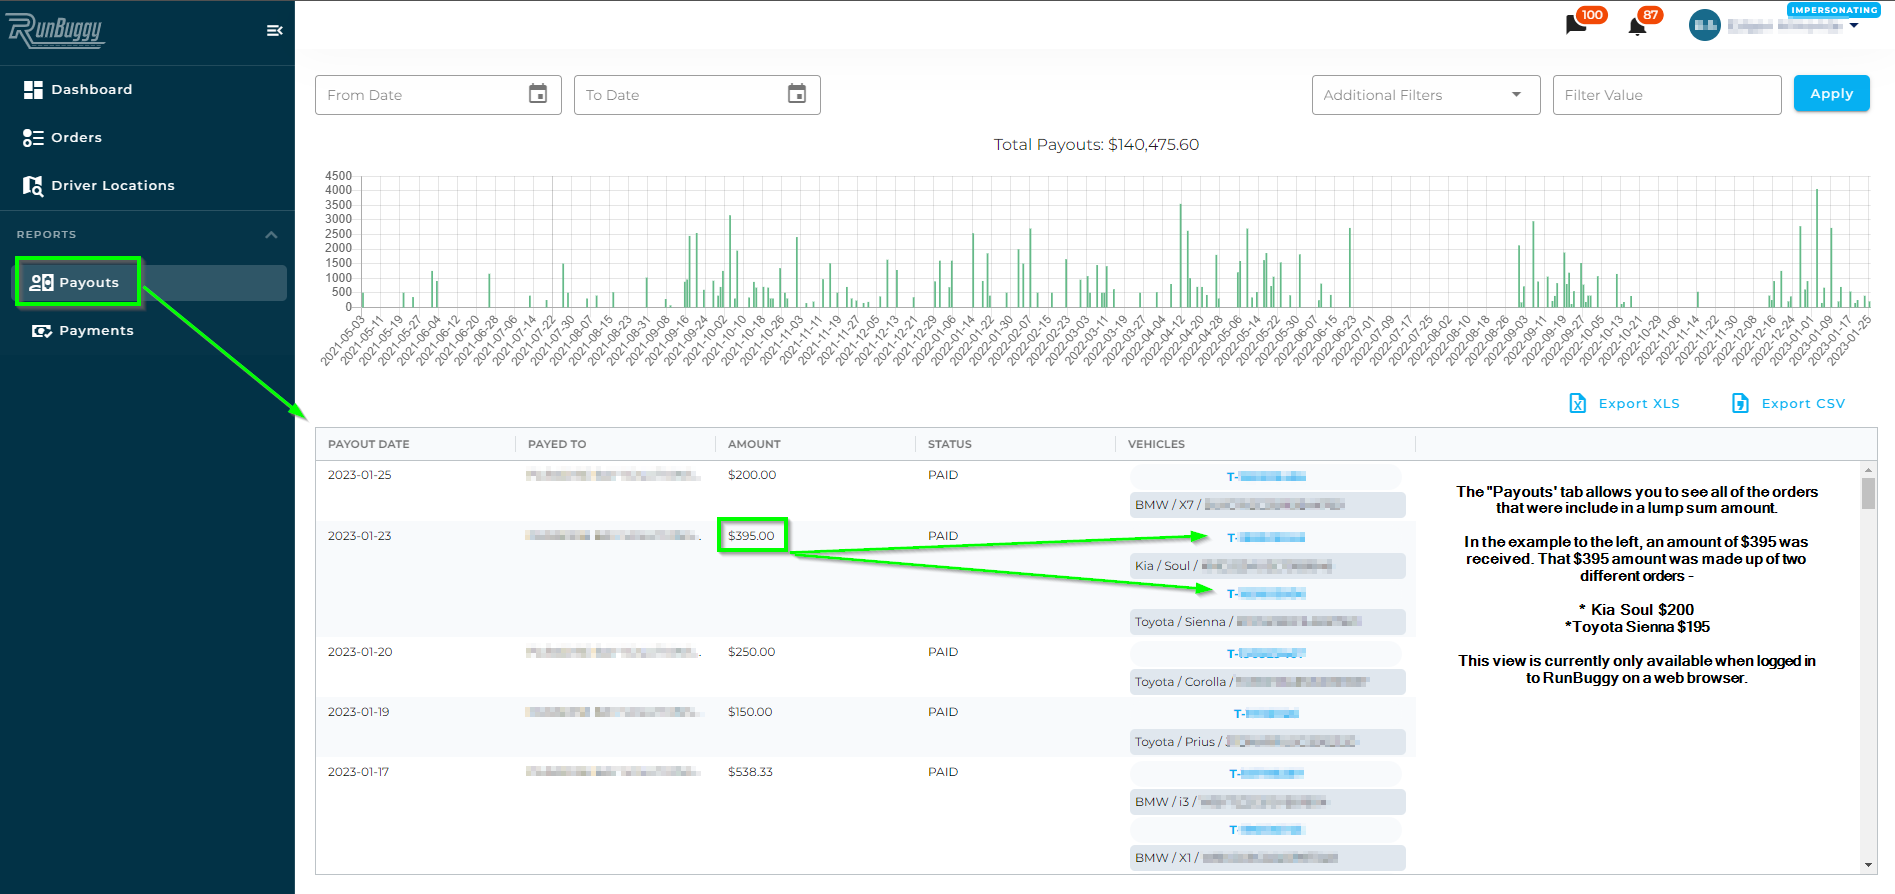Screen dimensions: 1895x894
Task: Click the table scrollbar down arrow
Action: (1868, 865)
